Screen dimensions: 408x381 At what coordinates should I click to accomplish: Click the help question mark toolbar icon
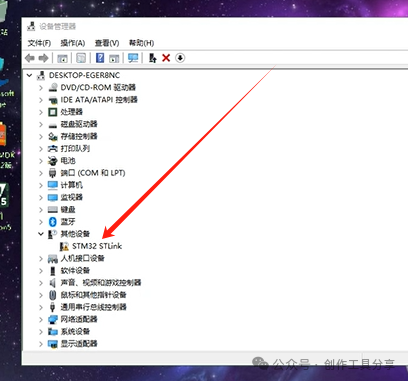pyautogui.click(x=100, y=58)
